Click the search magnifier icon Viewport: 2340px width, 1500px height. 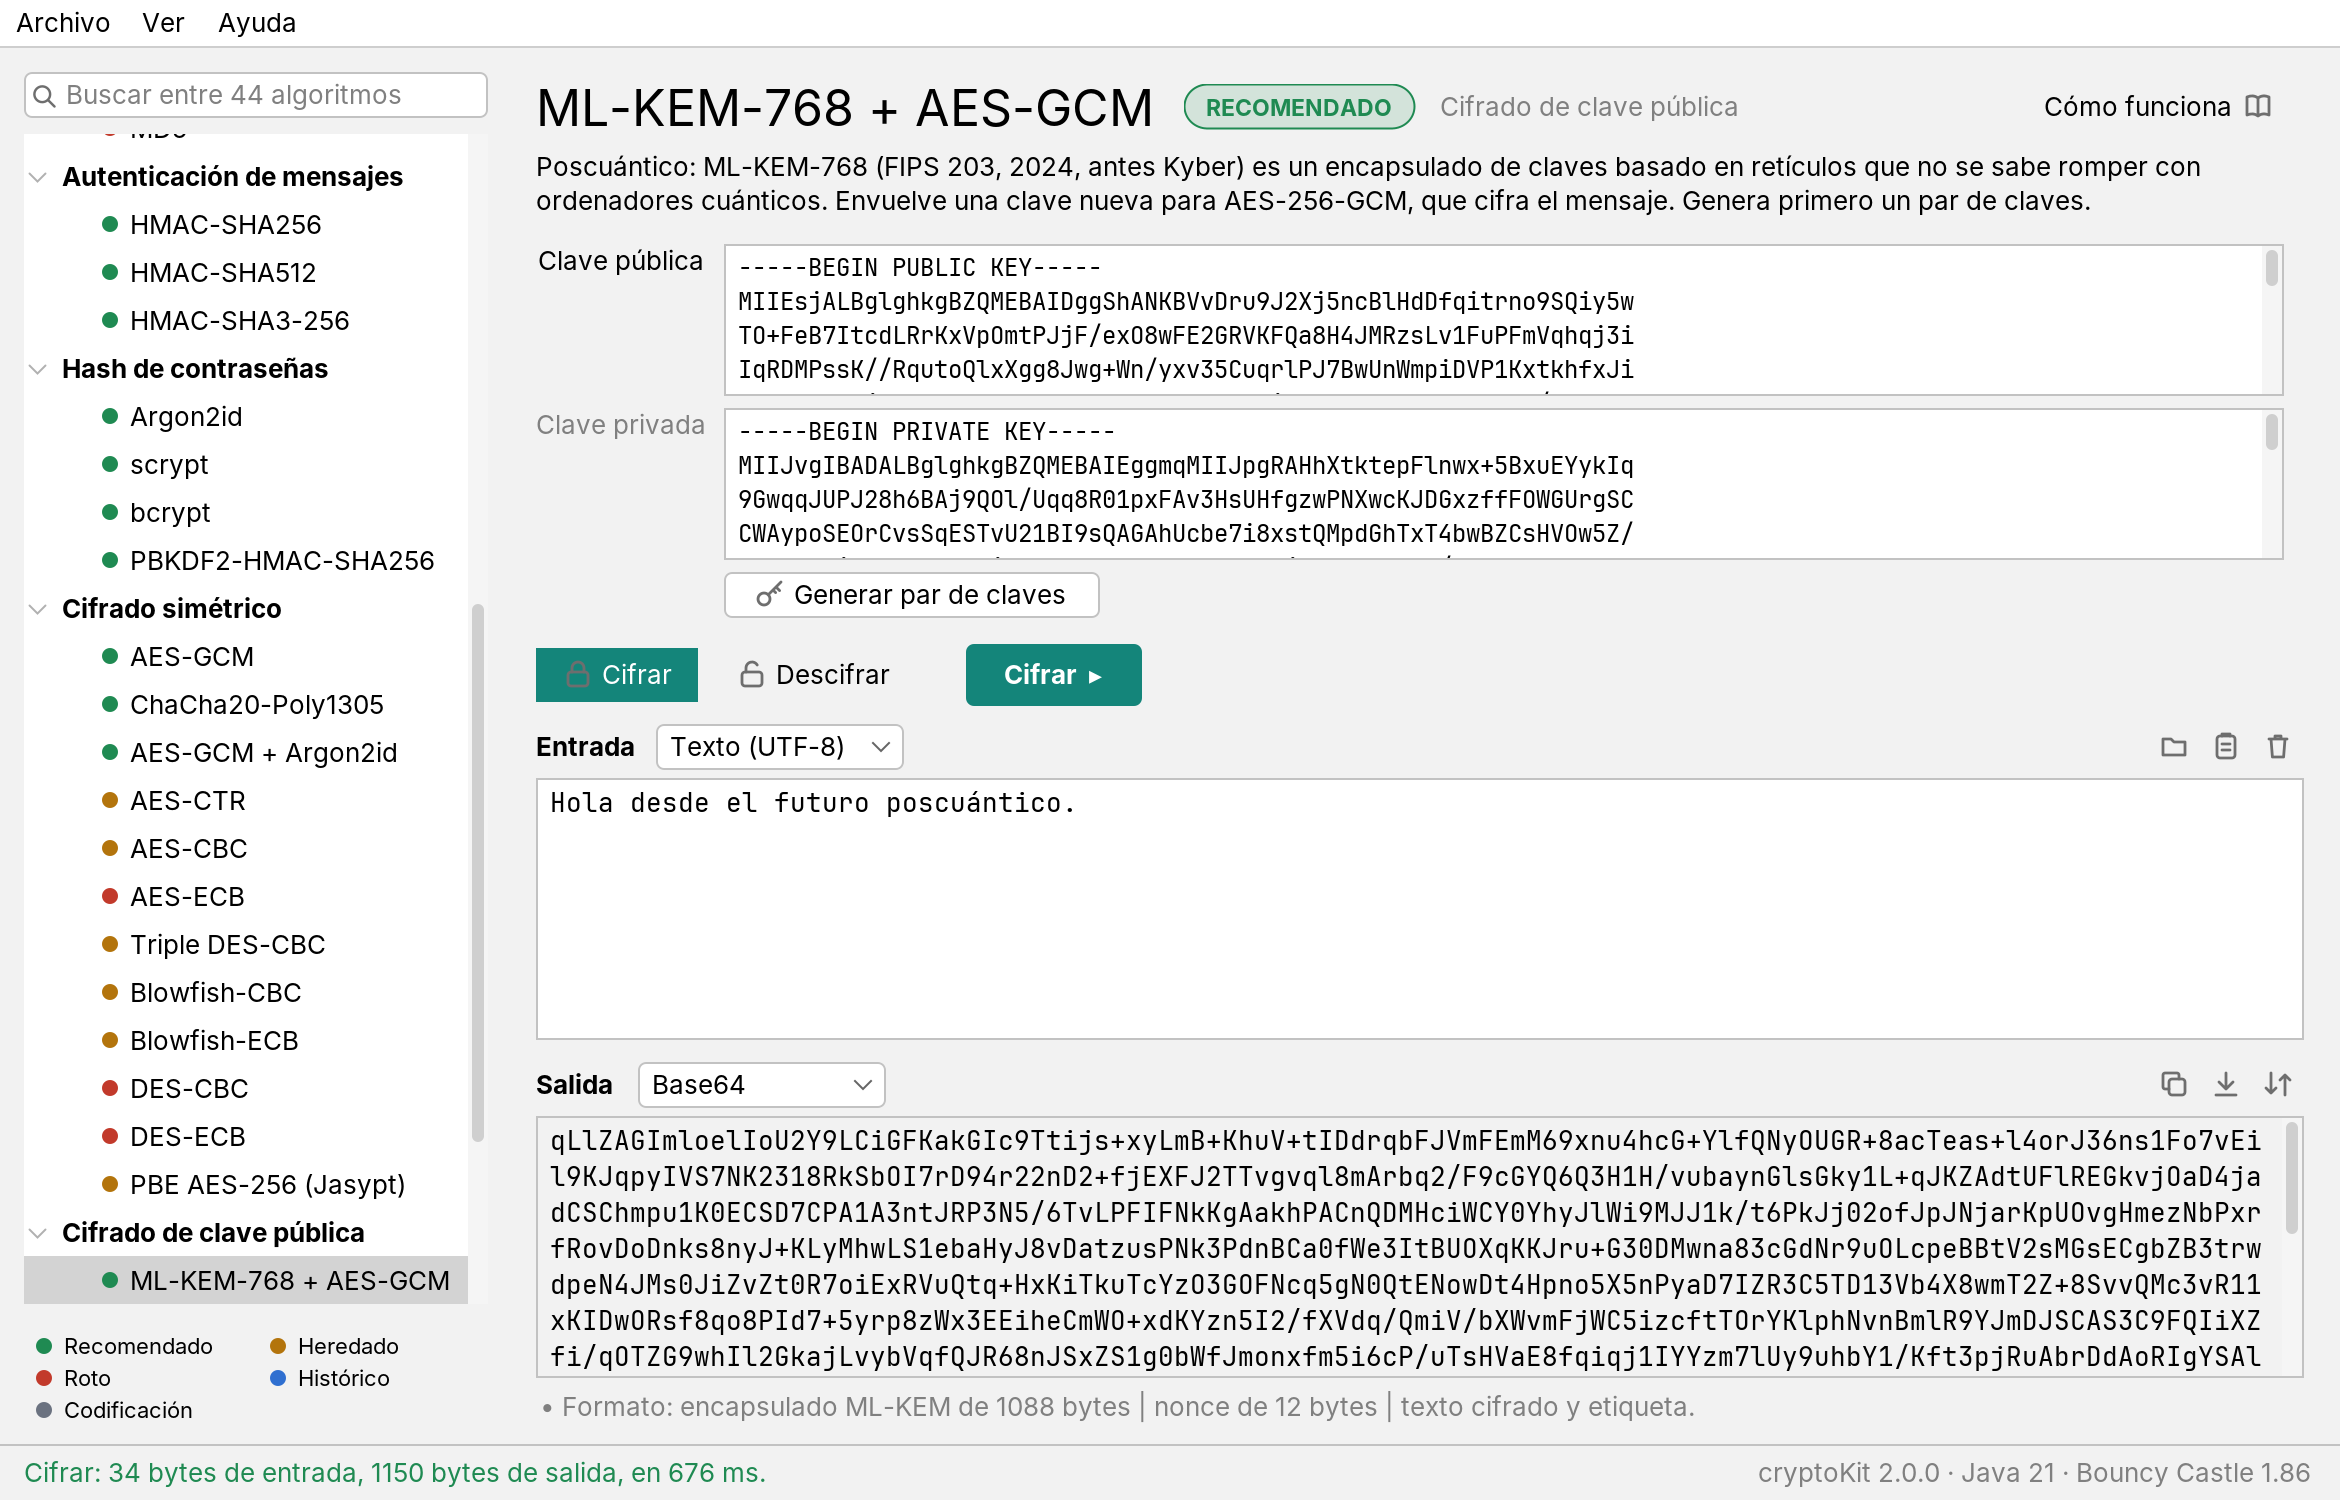click(x=44, y=96)
